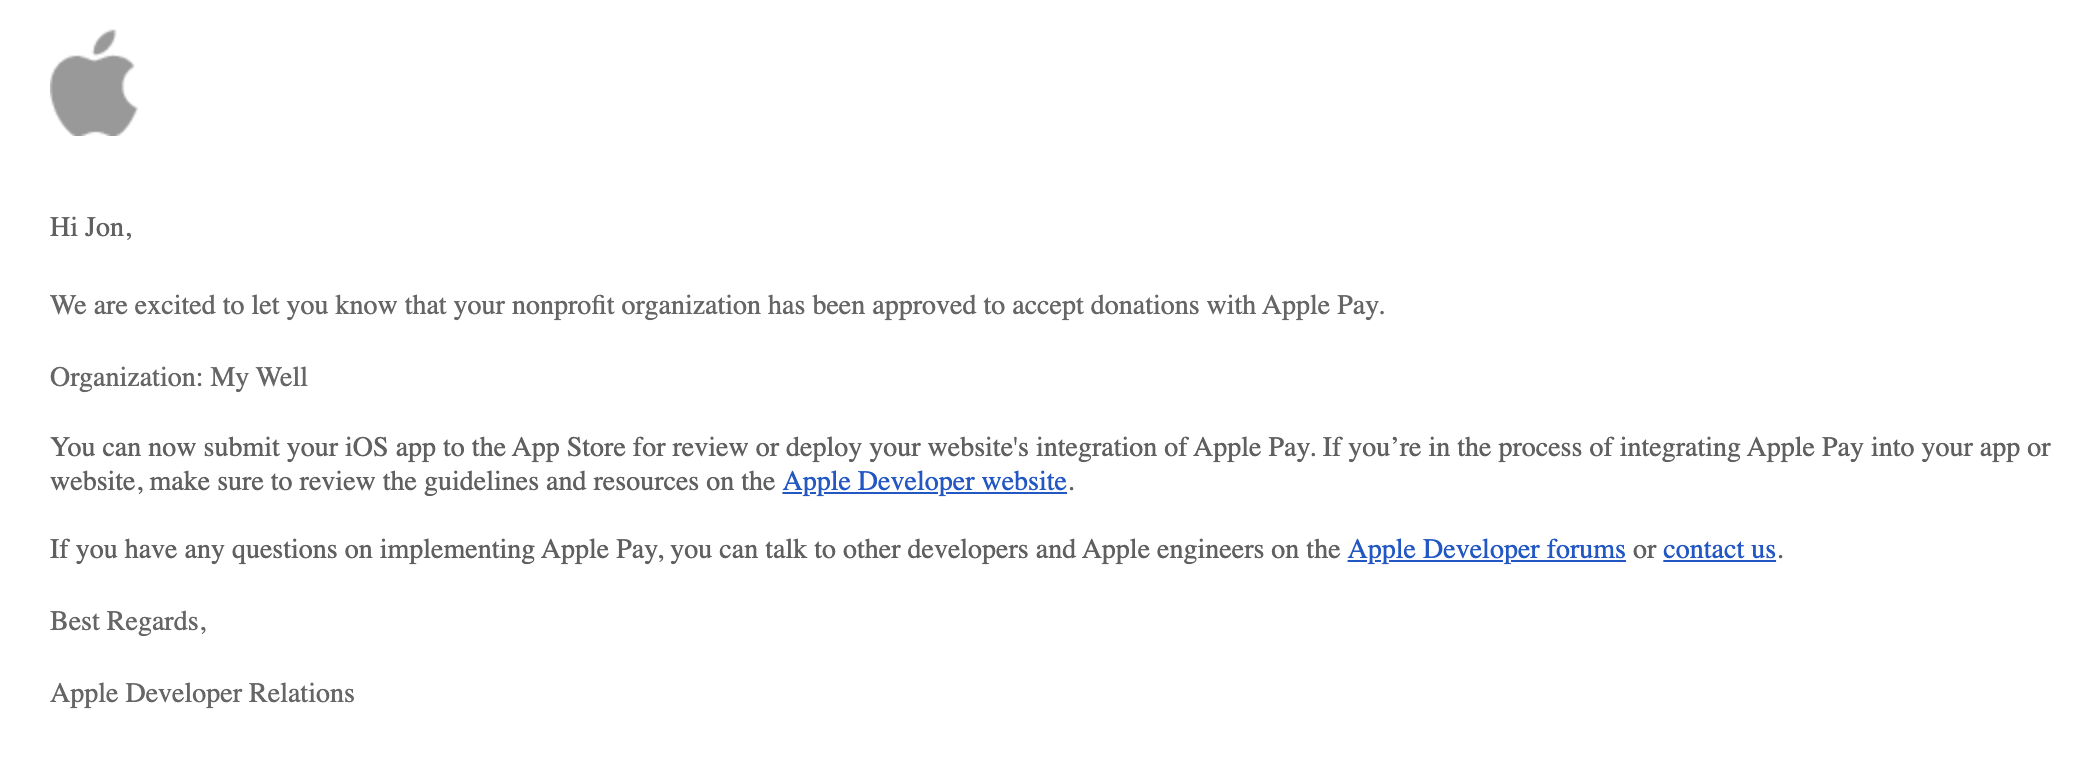This screenshot has height=784, width=2096.
Task: Click the "Hi Jon," greeting line
Action: 91,228
